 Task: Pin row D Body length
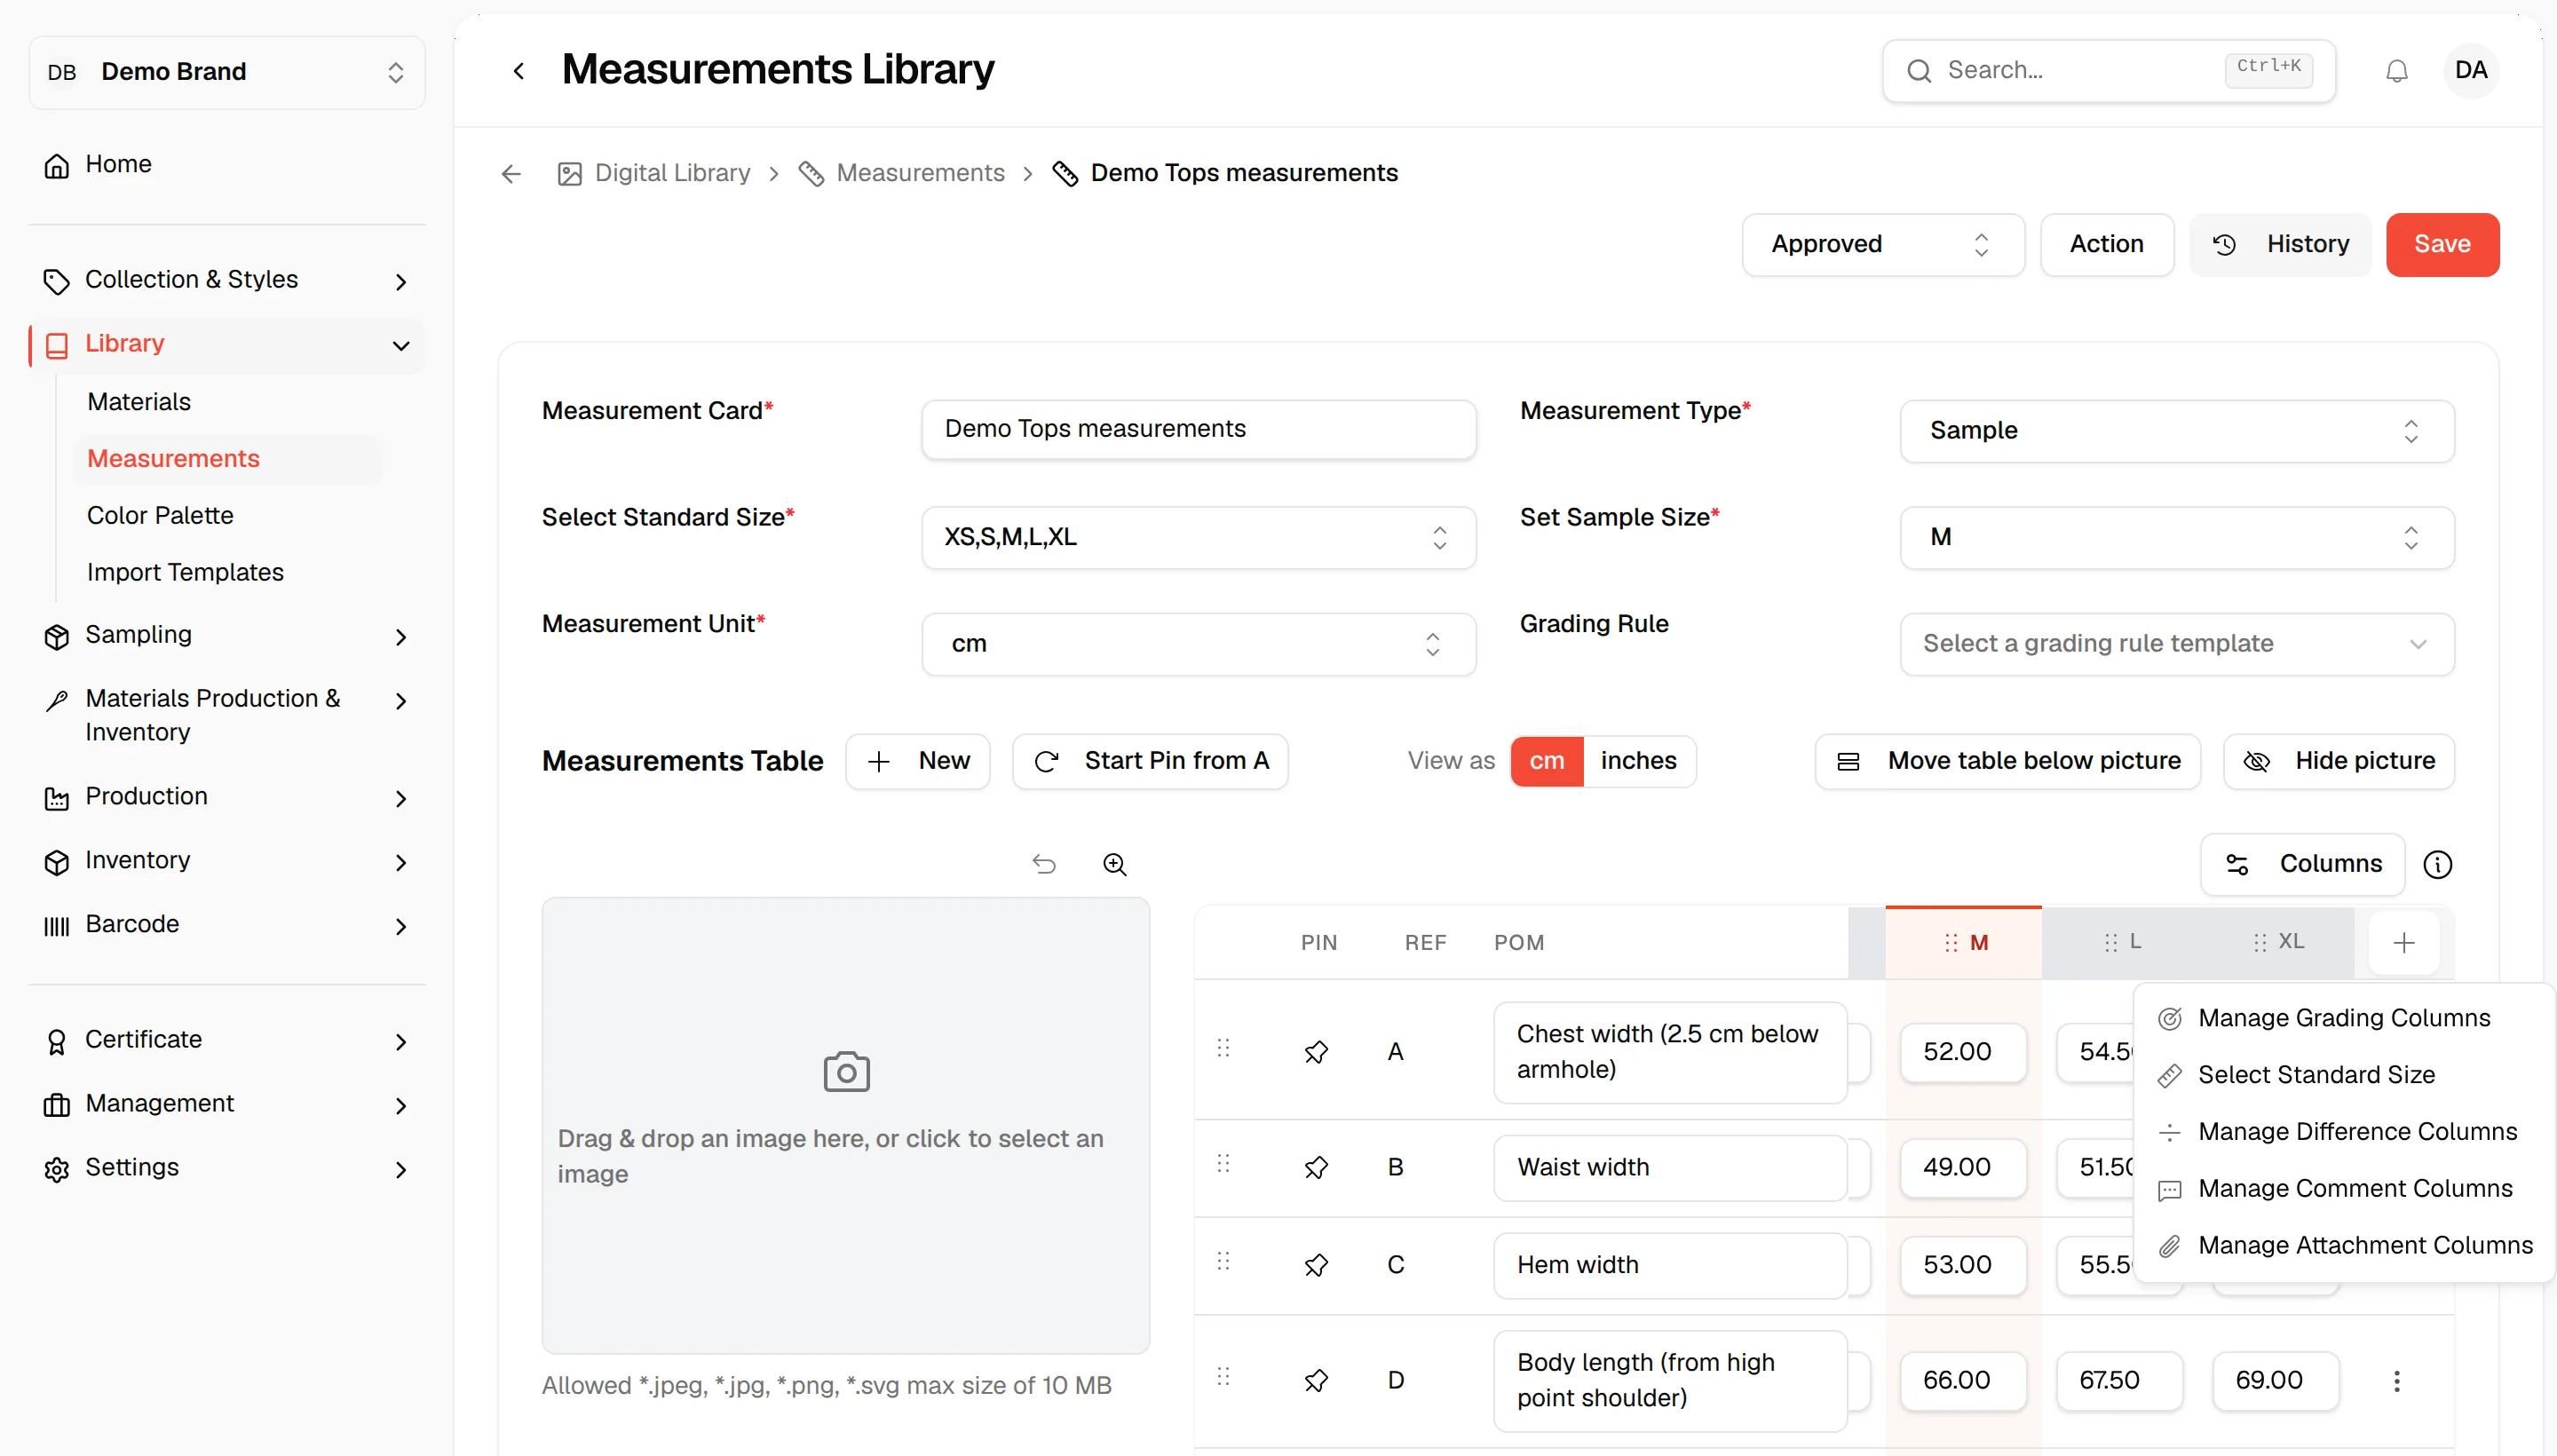point(1316,1381)
